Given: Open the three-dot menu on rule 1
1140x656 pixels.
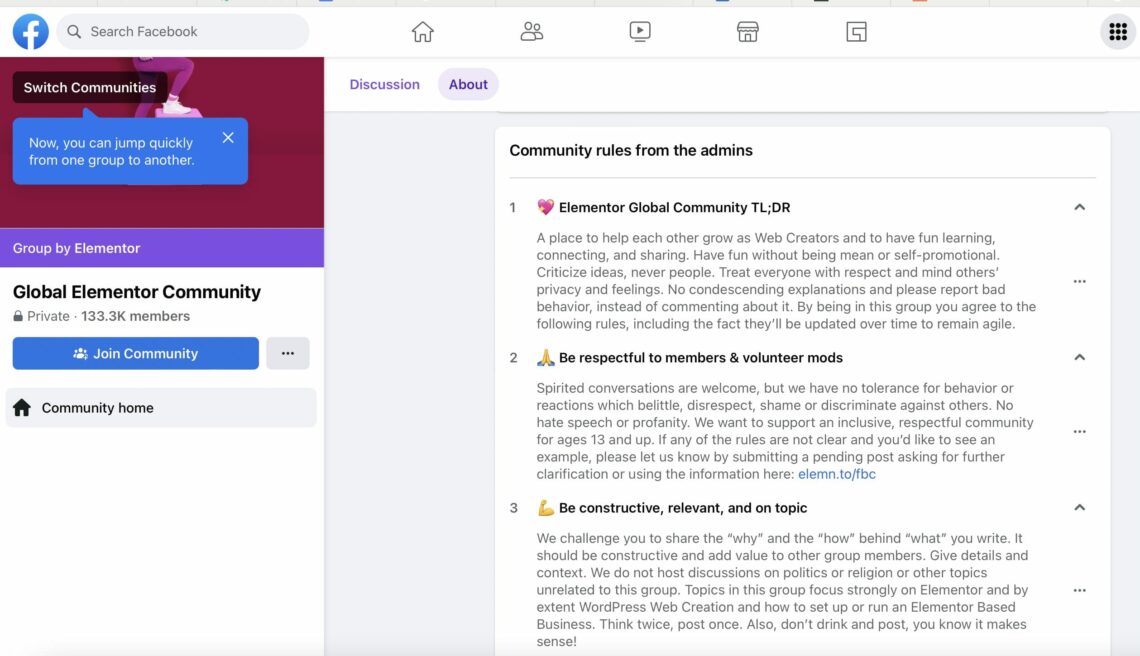Looking at the screenshot, I should [x=1079, y=281].
